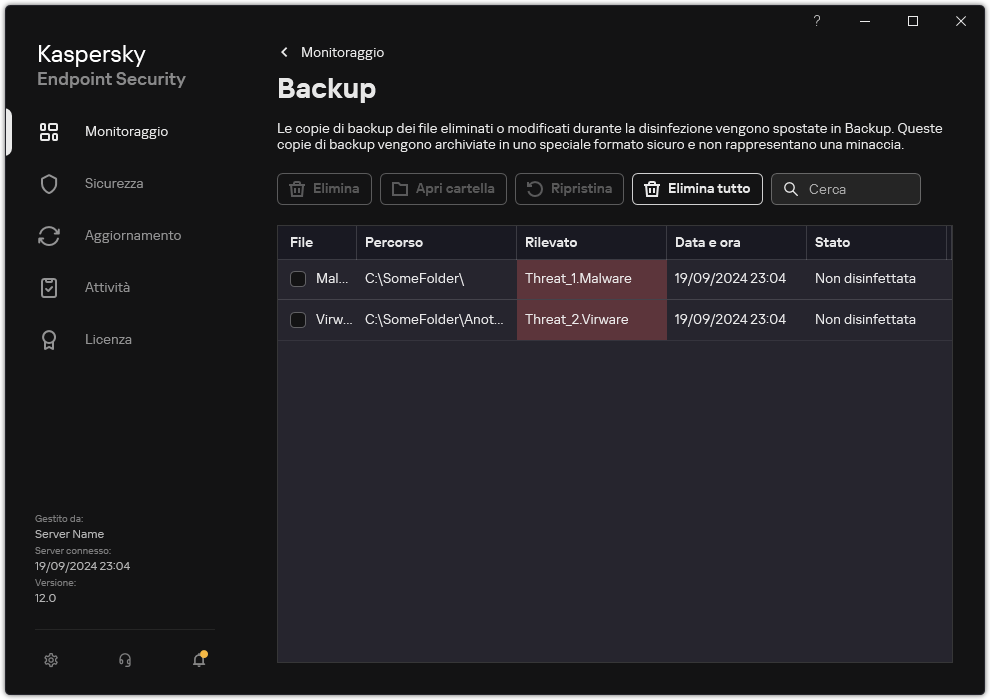Click the help question mark icon
The height and width of the screenshot is (700, 990).
pyautogui.click(x=816, y=21)
